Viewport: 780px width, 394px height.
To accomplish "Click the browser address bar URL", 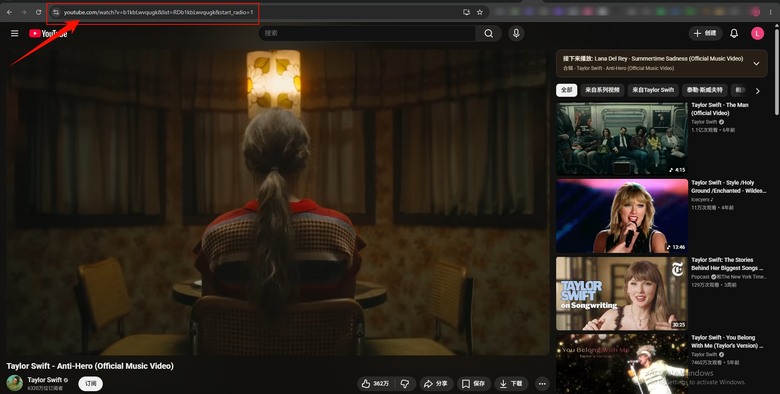I will [158, 12].
